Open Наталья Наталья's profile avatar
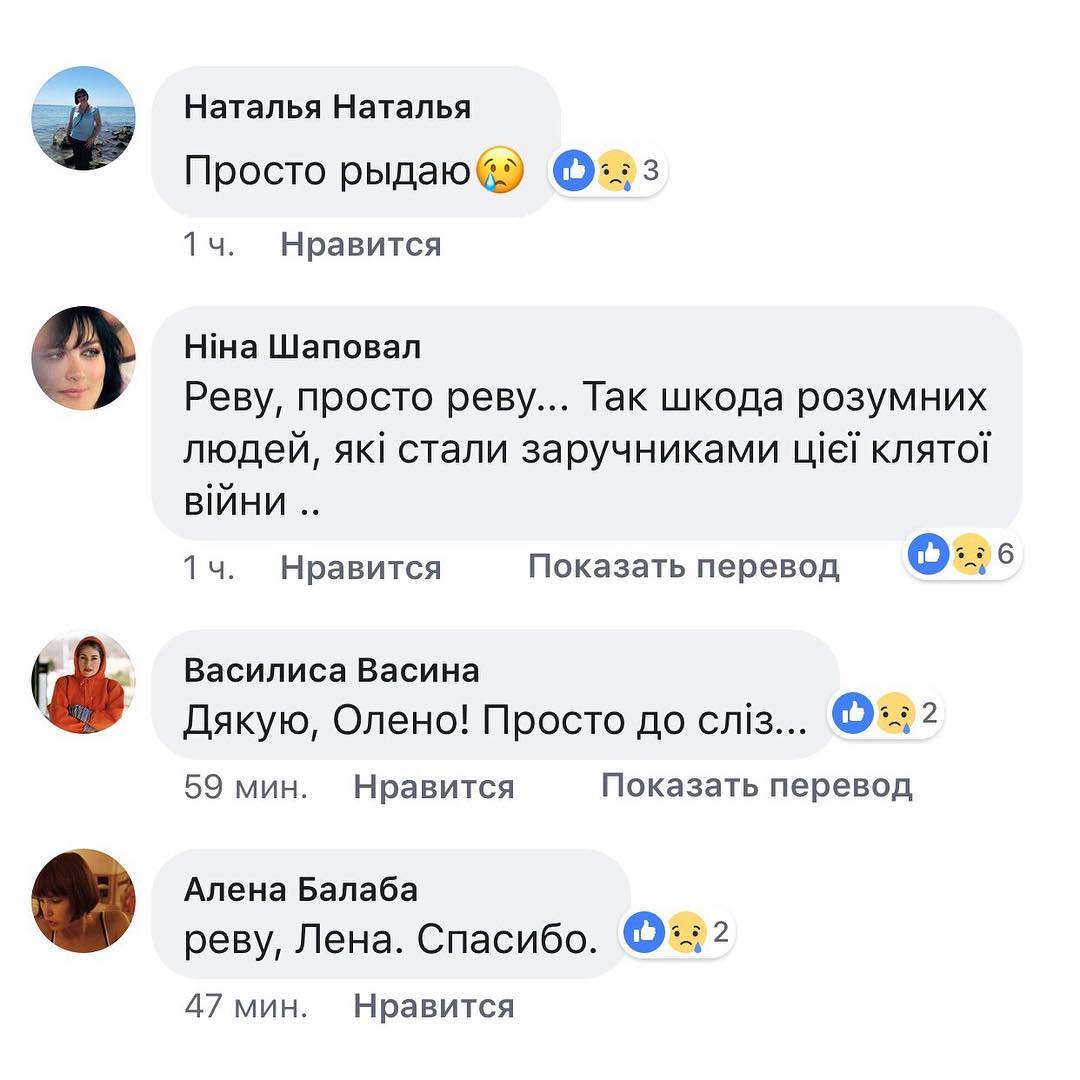The height and width of the screenshot is (1080, 1080). [x=84, y=118]
